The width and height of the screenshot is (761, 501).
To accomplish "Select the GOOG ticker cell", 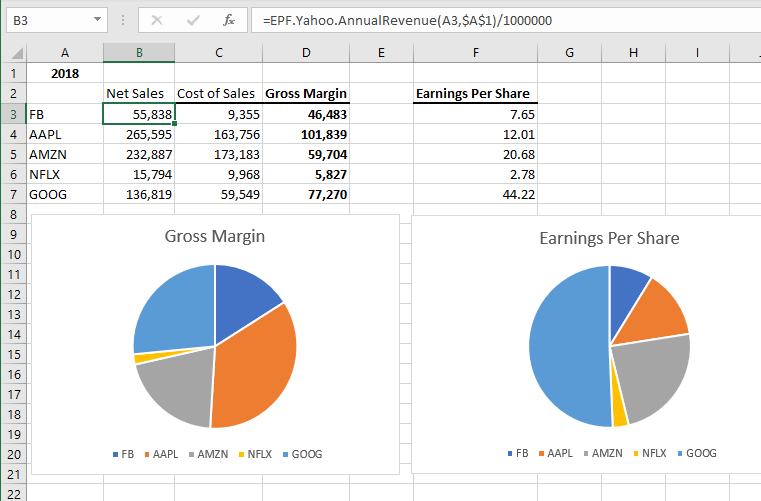I will tap(65, 194).
